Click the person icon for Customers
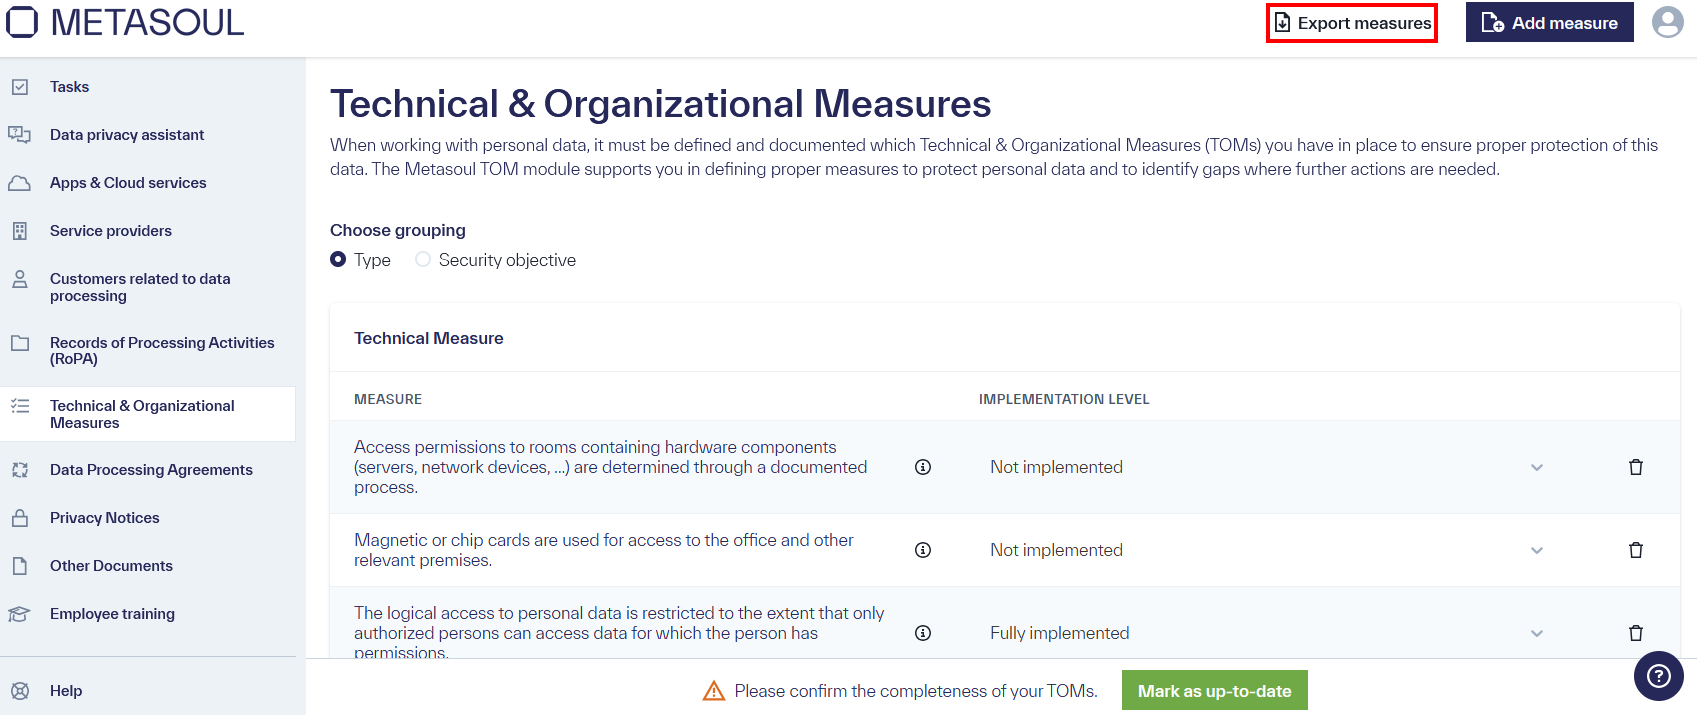 [20, 279]
